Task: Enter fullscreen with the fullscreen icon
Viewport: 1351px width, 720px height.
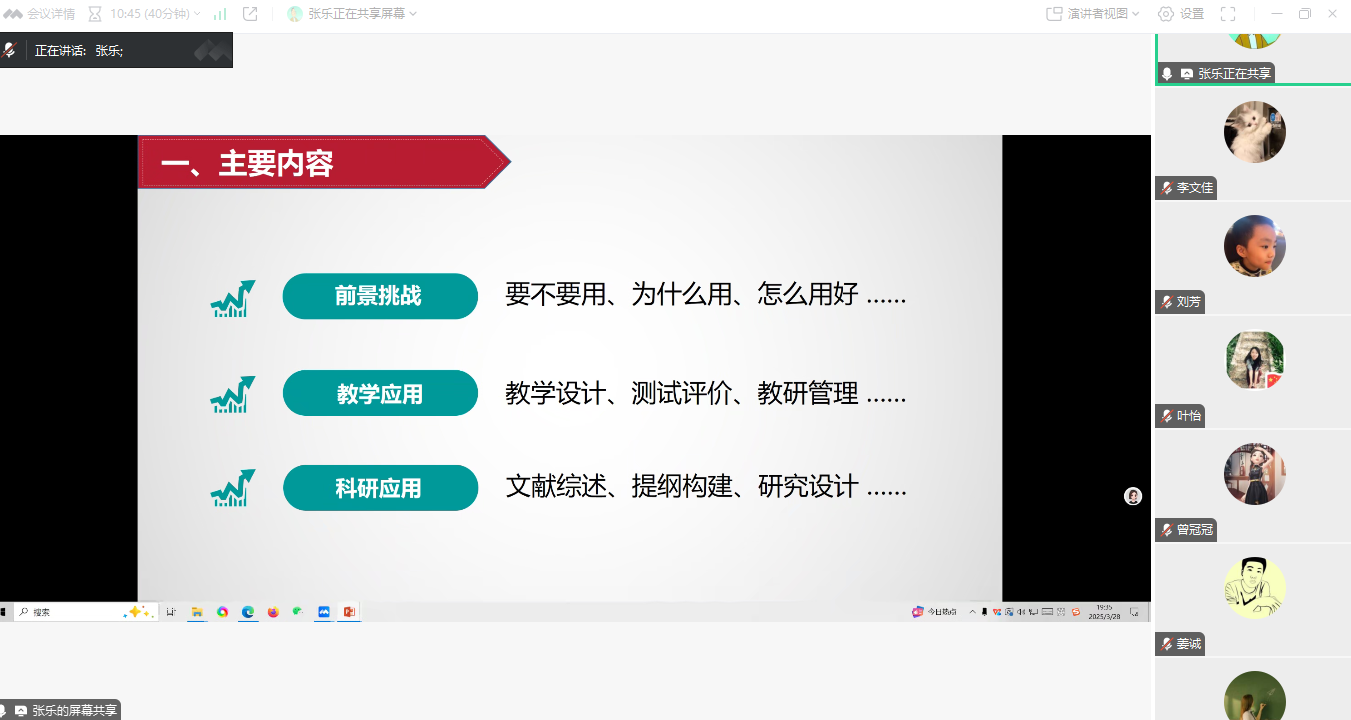Action: click(x=1228, y=14)
